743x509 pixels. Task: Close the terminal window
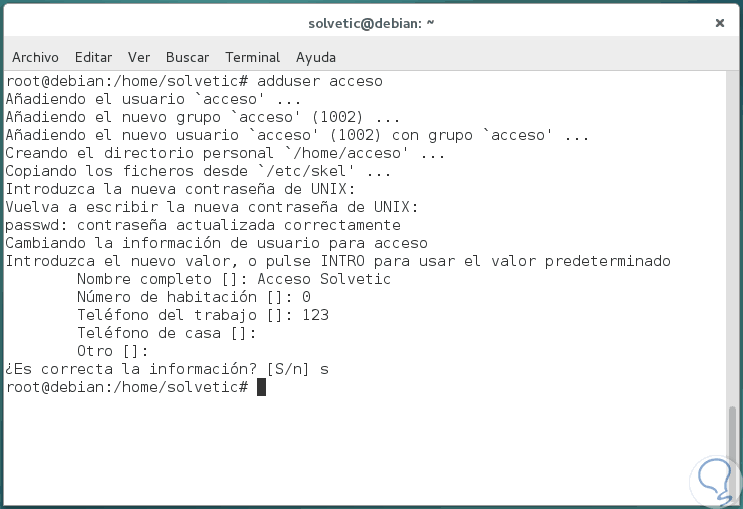pos(720,23)
